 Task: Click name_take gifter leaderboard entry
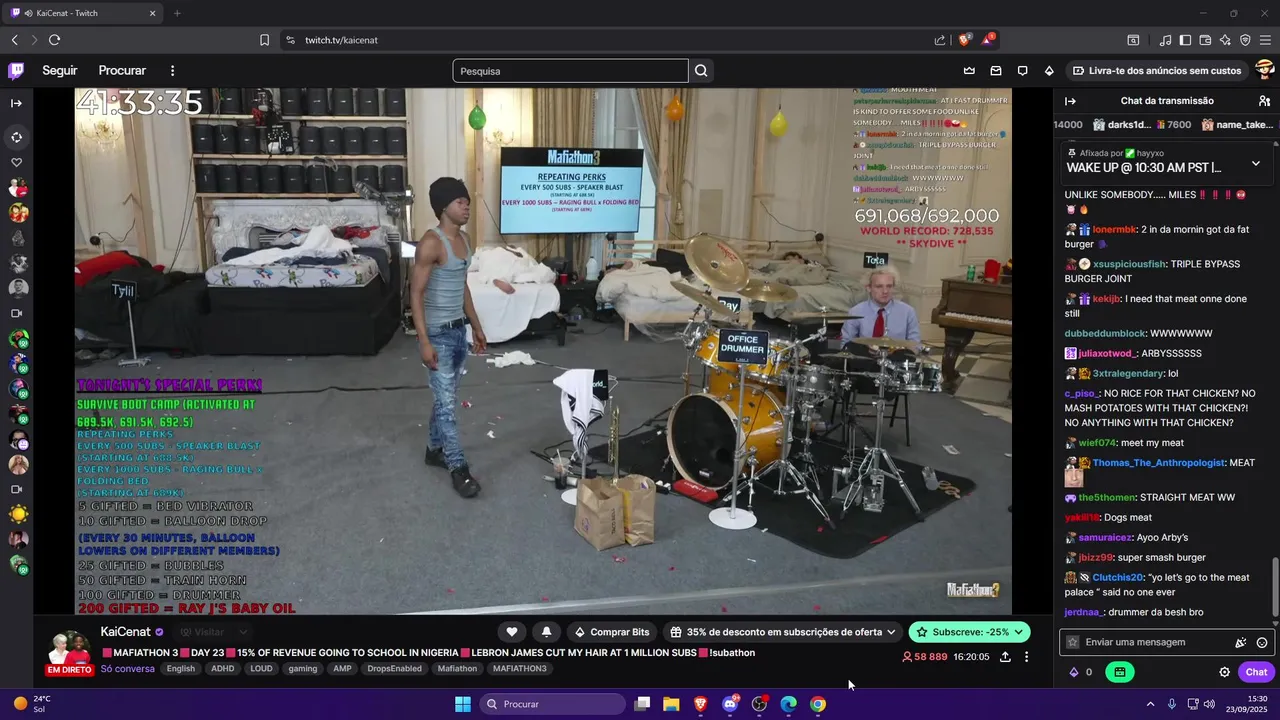click(x=1237, y=125)
